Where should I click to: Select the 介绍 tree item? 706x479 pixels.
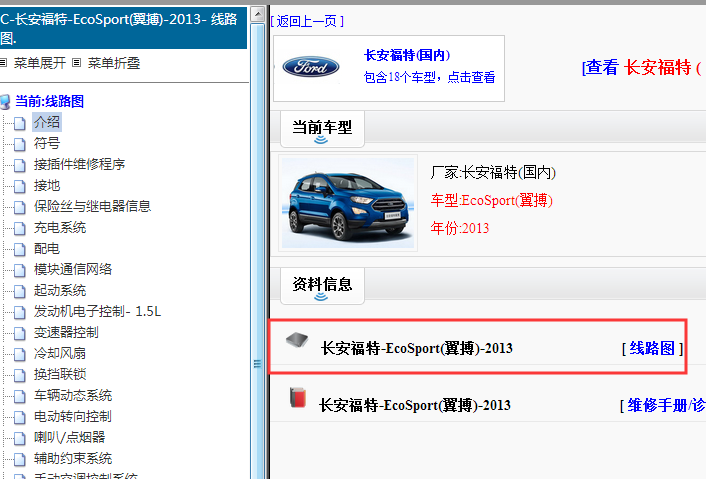(x=47, y=122)
